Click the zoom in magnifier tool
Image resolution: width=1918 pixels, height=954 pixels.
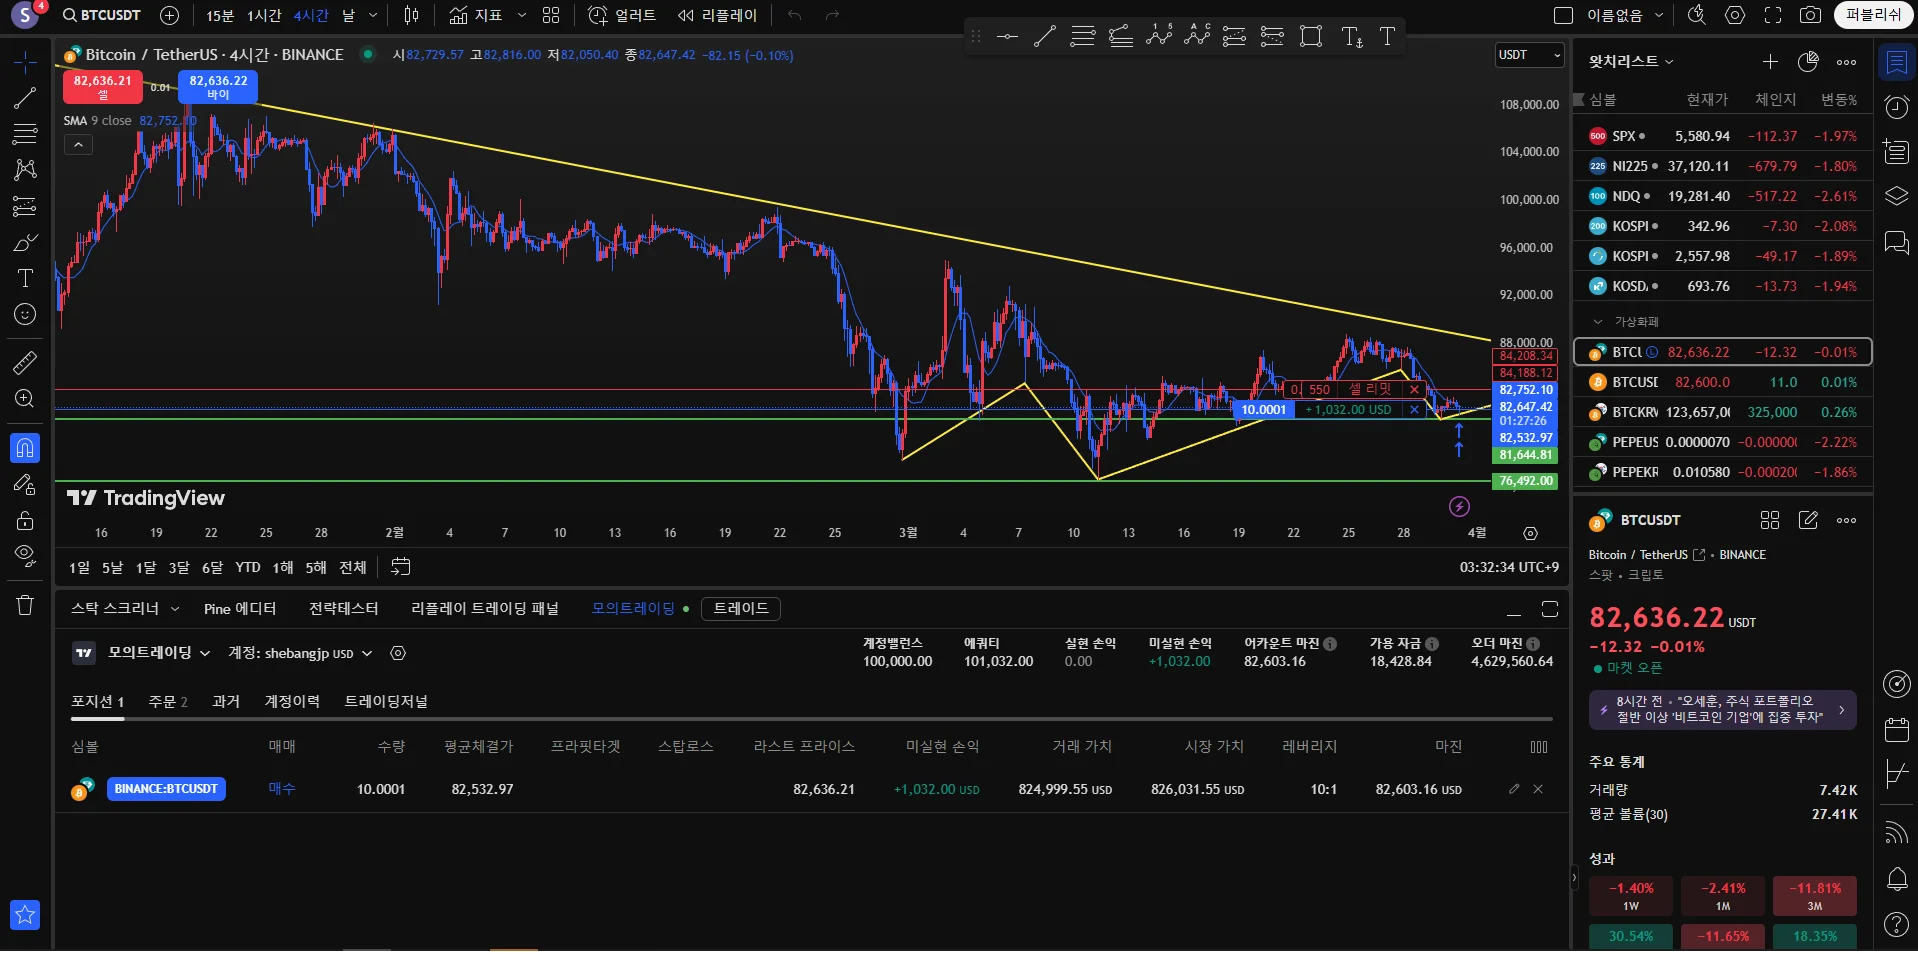pyautogui.click(x=25, y=400)
